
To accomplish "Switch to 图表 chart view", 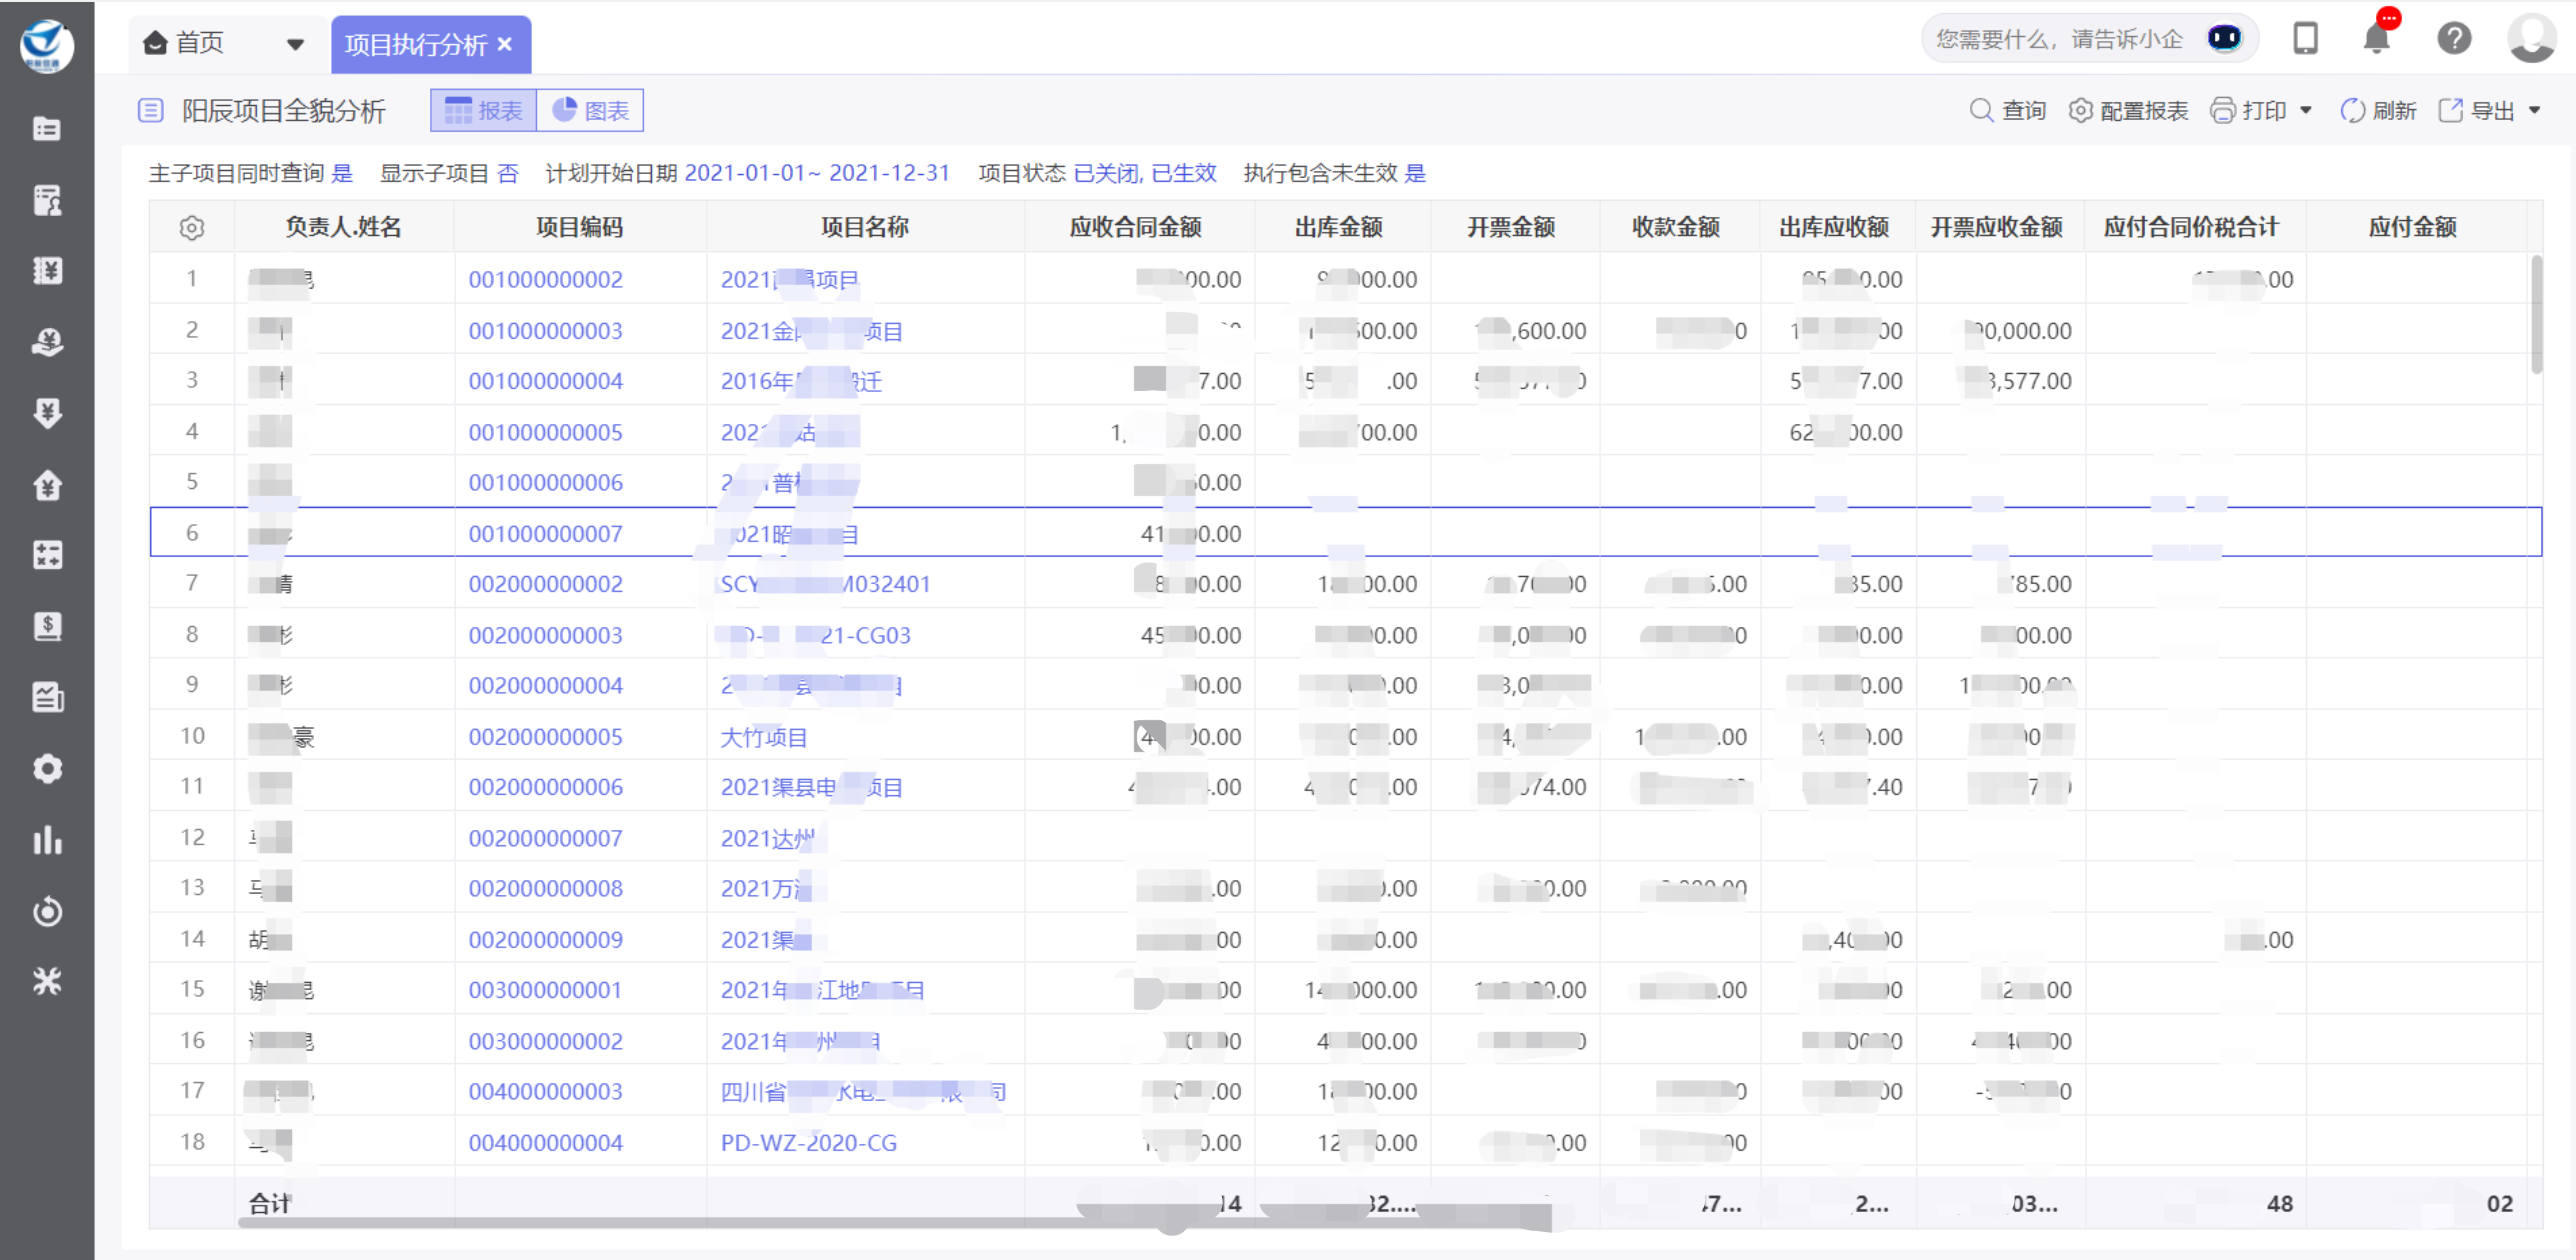I will click(x=591, y=111).
